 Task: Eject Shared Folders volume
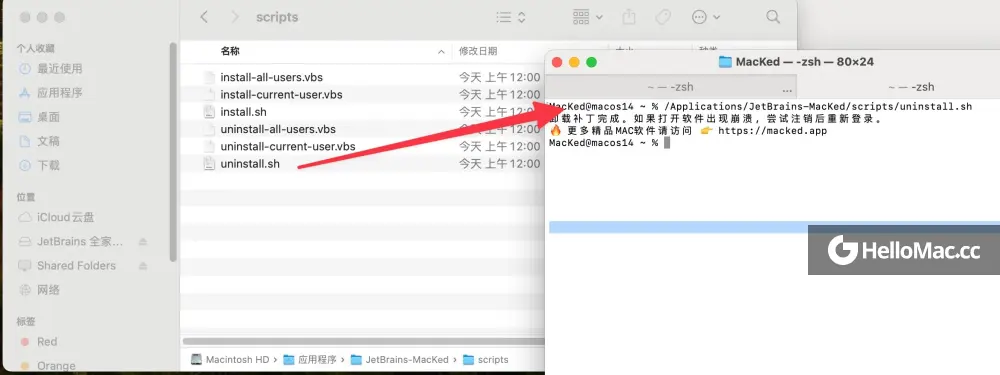click(x=143, y=265)
